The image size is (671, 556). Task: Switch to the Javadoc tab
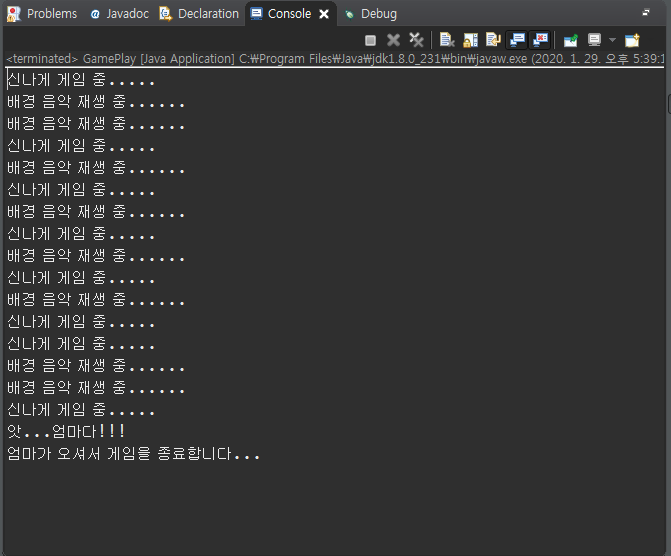point(119,14)
